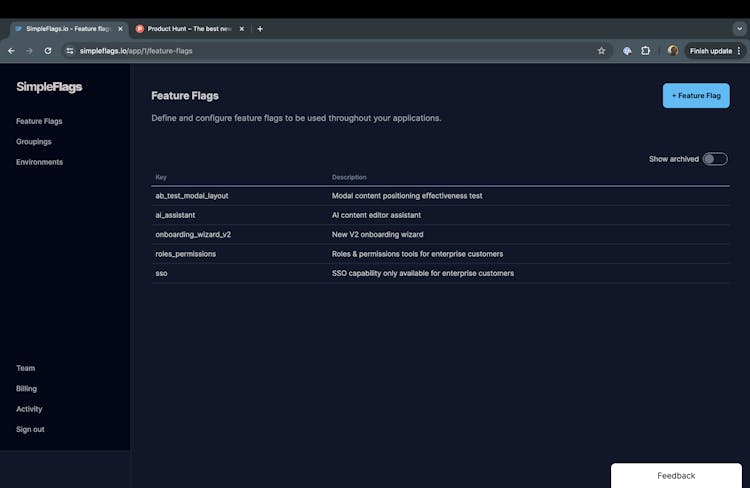Open a new tab with the plus icon
The width and height of the screenshot is (750, 488).
pos(260,29)
